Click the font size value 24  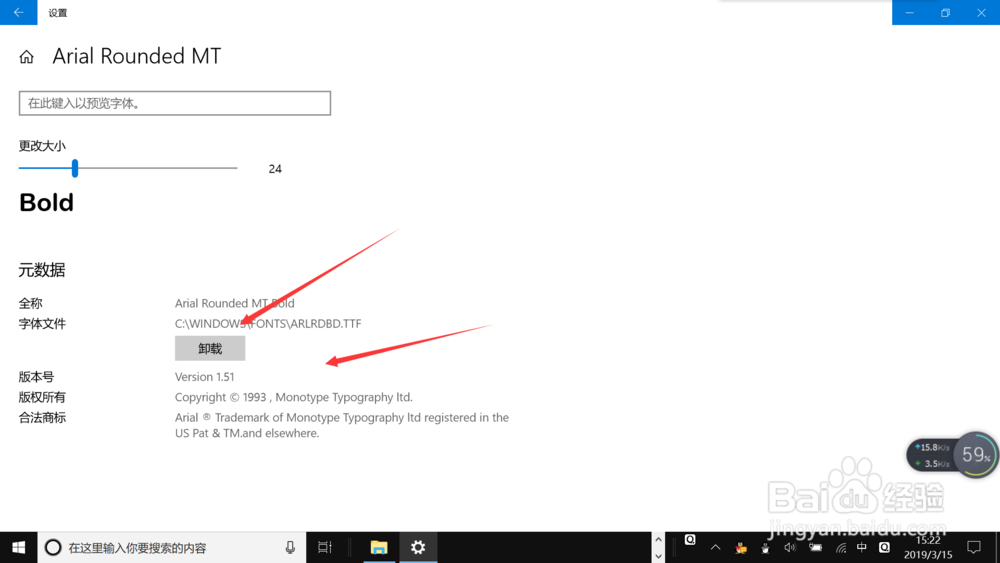pos(275,169)
